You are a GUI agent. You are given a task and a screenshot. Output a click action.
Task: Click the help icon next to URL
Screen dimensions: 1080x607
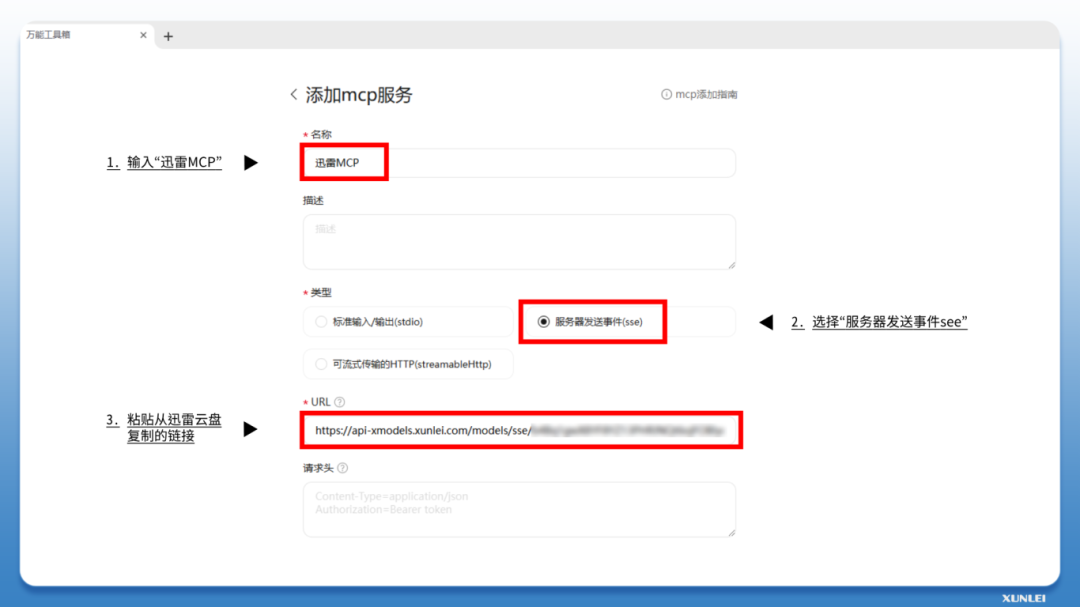tap(340, 402)
